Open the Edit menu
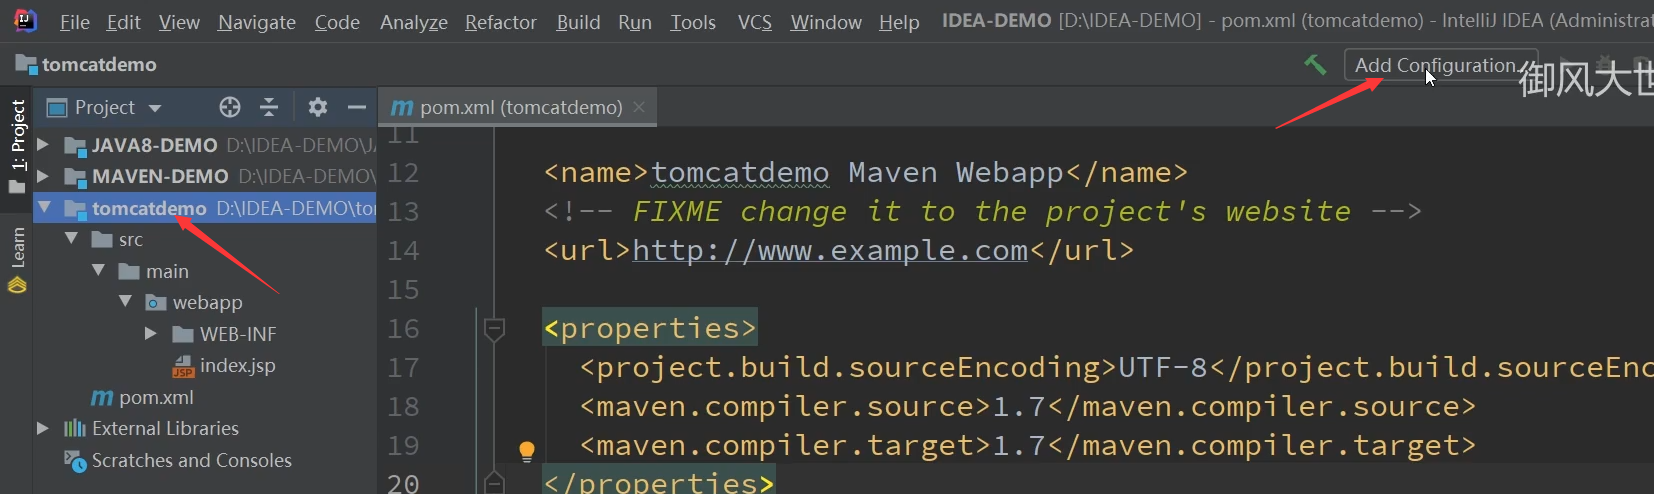The image size is (1654, 494). click(123, 22)
